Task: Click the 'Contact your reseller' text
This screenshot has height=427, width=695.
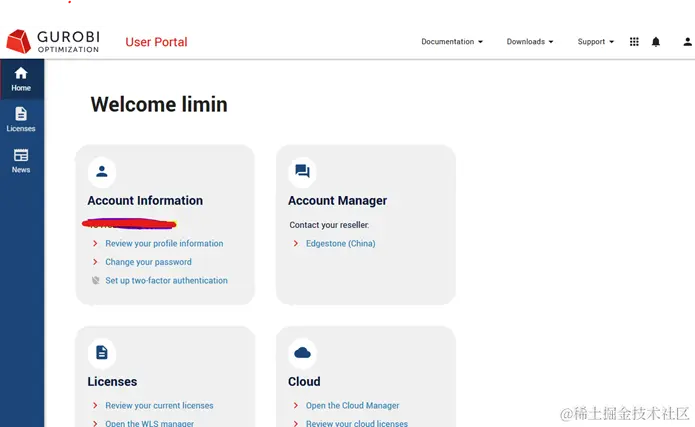Action: pos(329,225)
